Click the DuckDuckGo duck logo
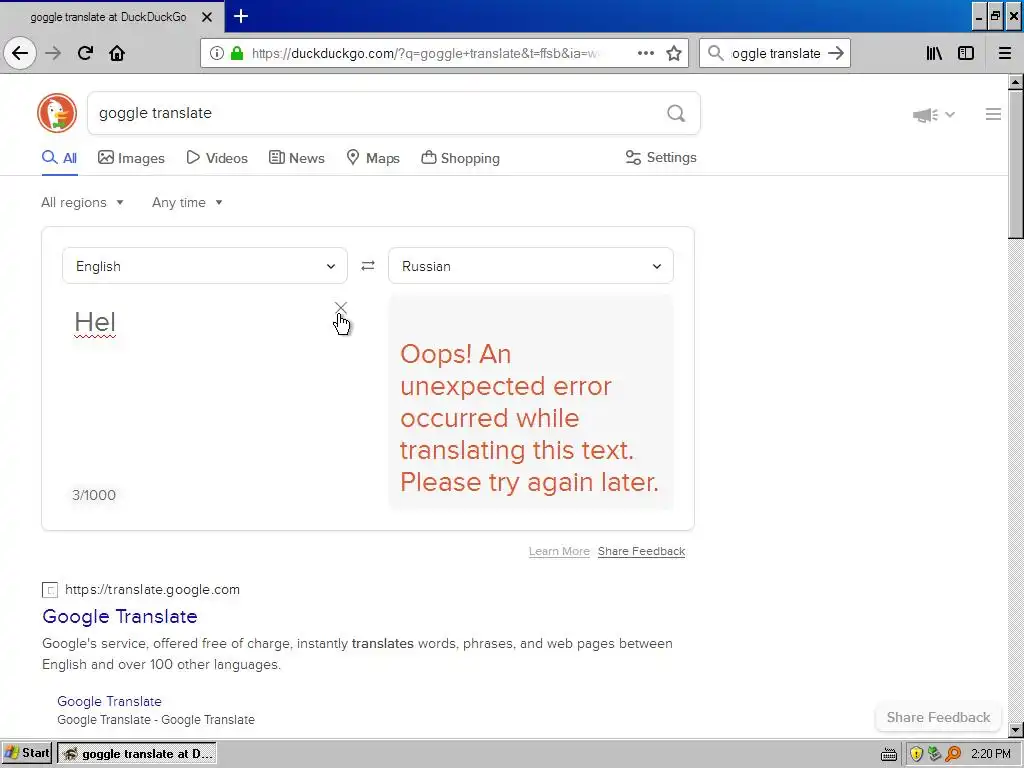1024x768 pixels. 57,113
